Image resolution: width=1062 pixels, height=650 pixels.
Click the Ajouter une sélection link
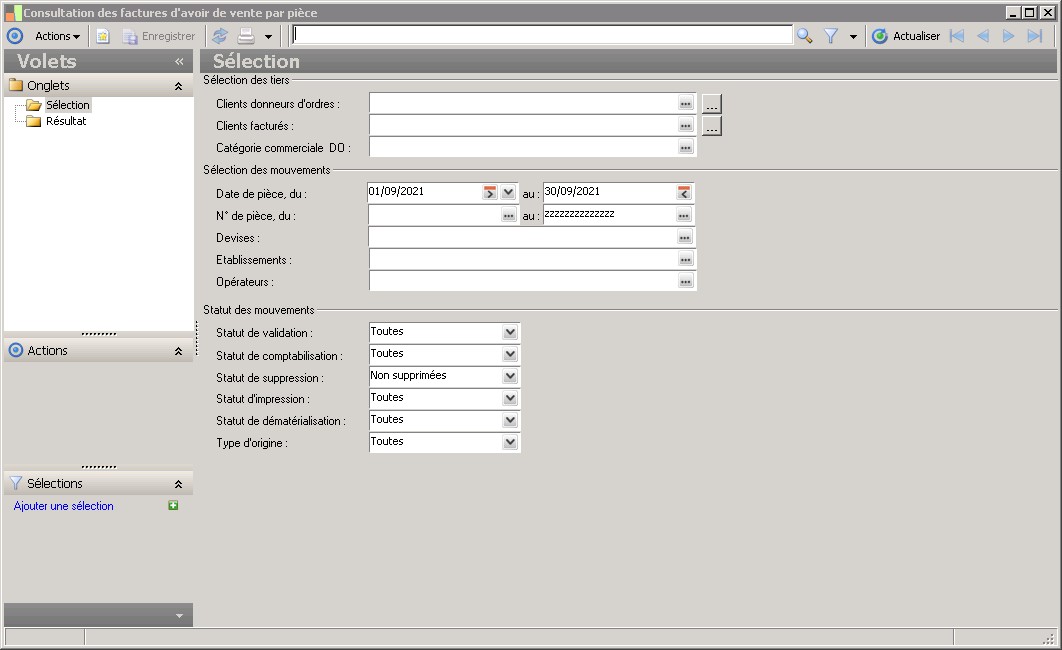tap(64, 506)
